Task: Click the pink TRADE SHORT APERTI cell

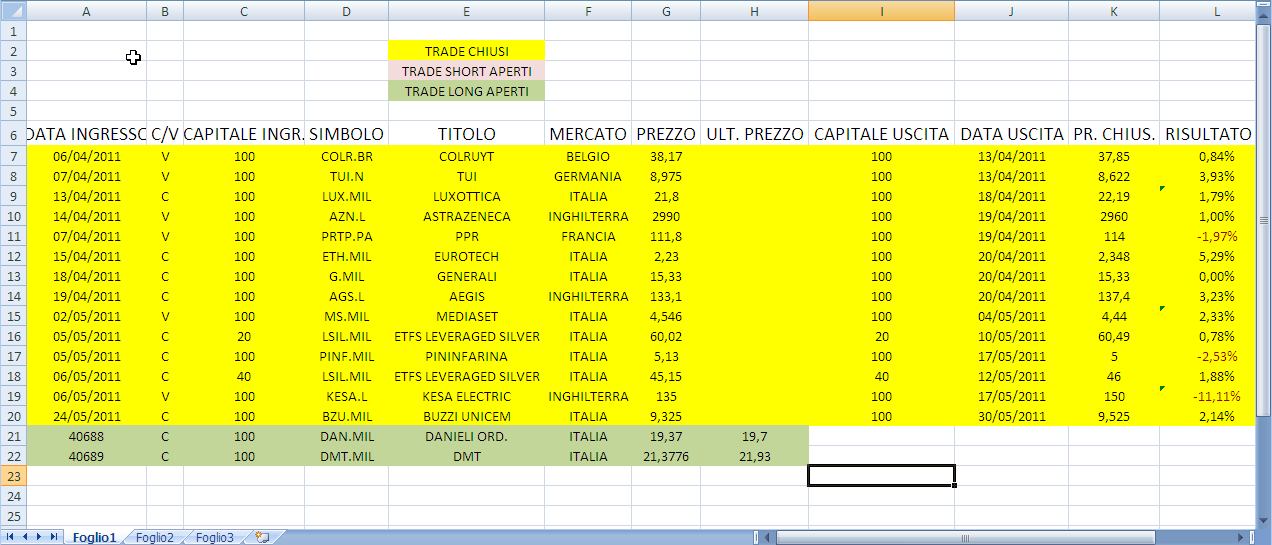Action: coord(466,71)
